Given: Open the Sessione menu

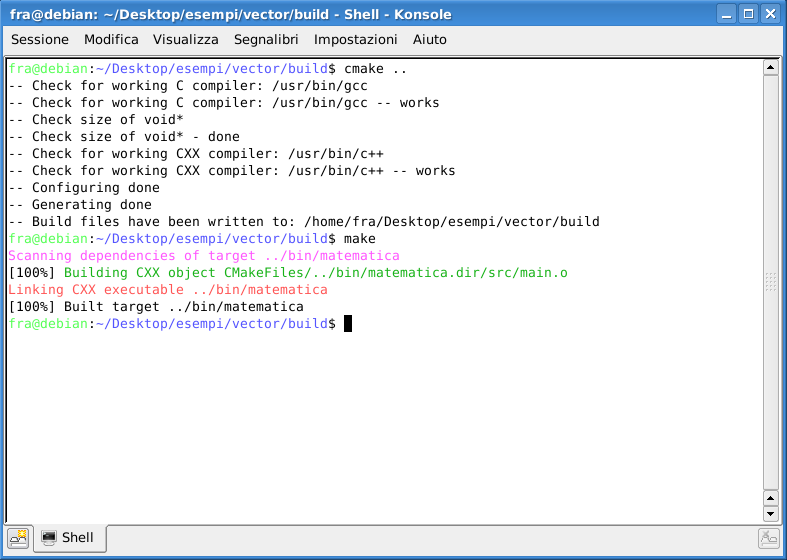Looking at the screenshot, I should pyautogui.click(x=40, y=39).
